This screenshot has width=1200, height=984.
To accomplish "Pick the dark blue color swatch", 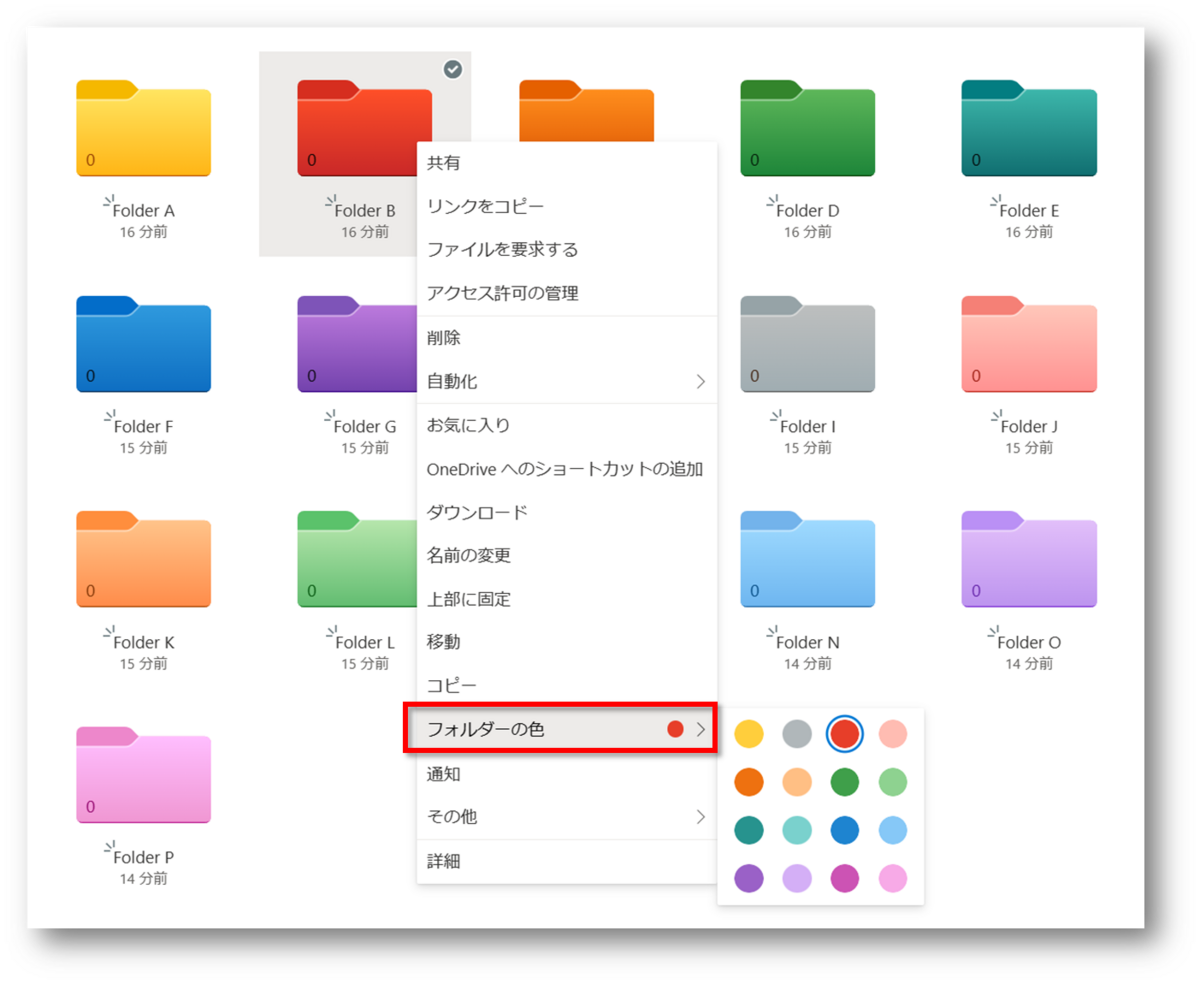I will (x=845, y=830).
